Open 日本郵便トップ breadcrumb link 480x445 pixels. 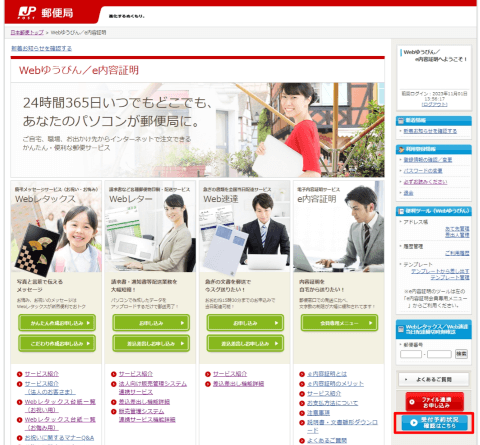coord(27,32)
